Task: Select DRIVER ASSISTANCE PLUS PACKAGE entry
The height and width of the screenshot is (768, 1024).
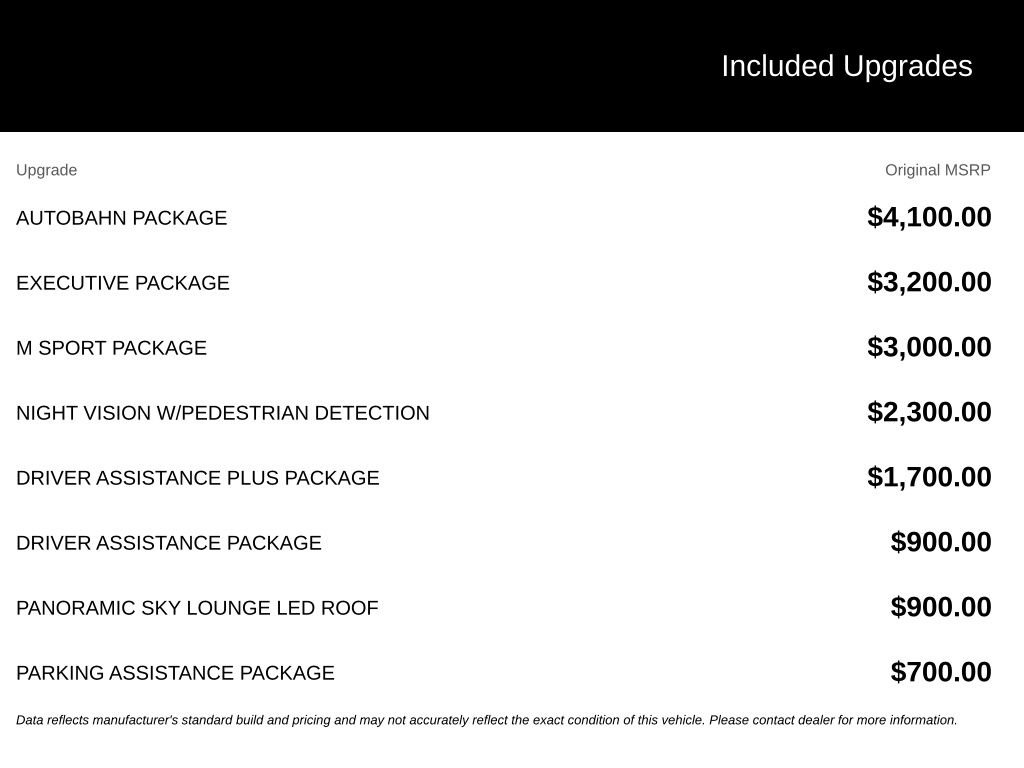Action: click(x=197, y=478)
